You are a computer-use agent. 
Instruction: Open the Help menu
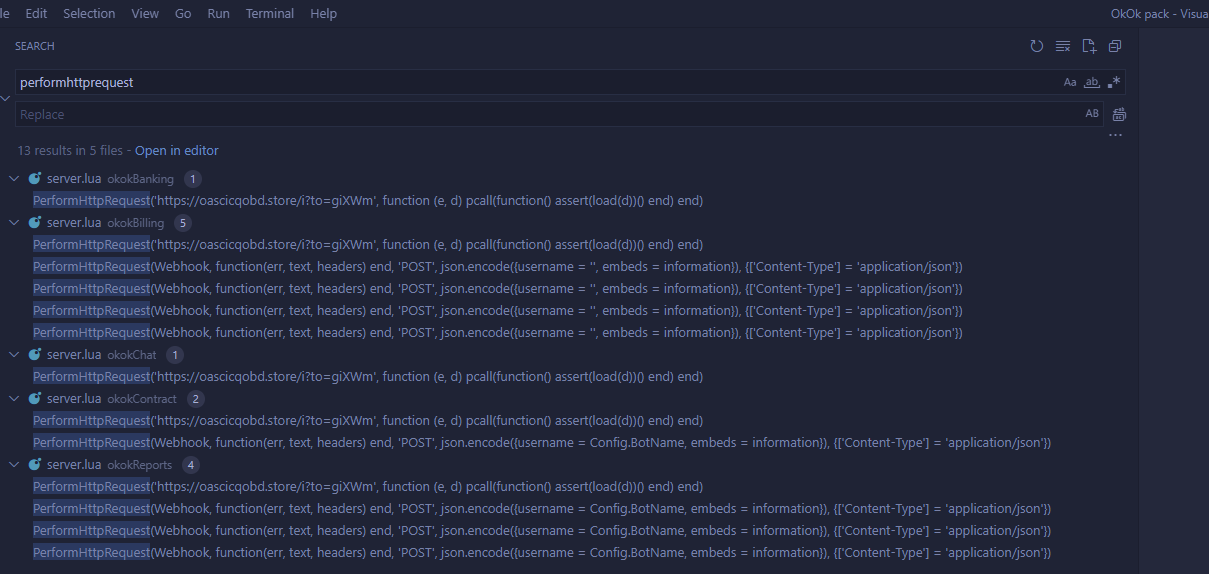323,14
